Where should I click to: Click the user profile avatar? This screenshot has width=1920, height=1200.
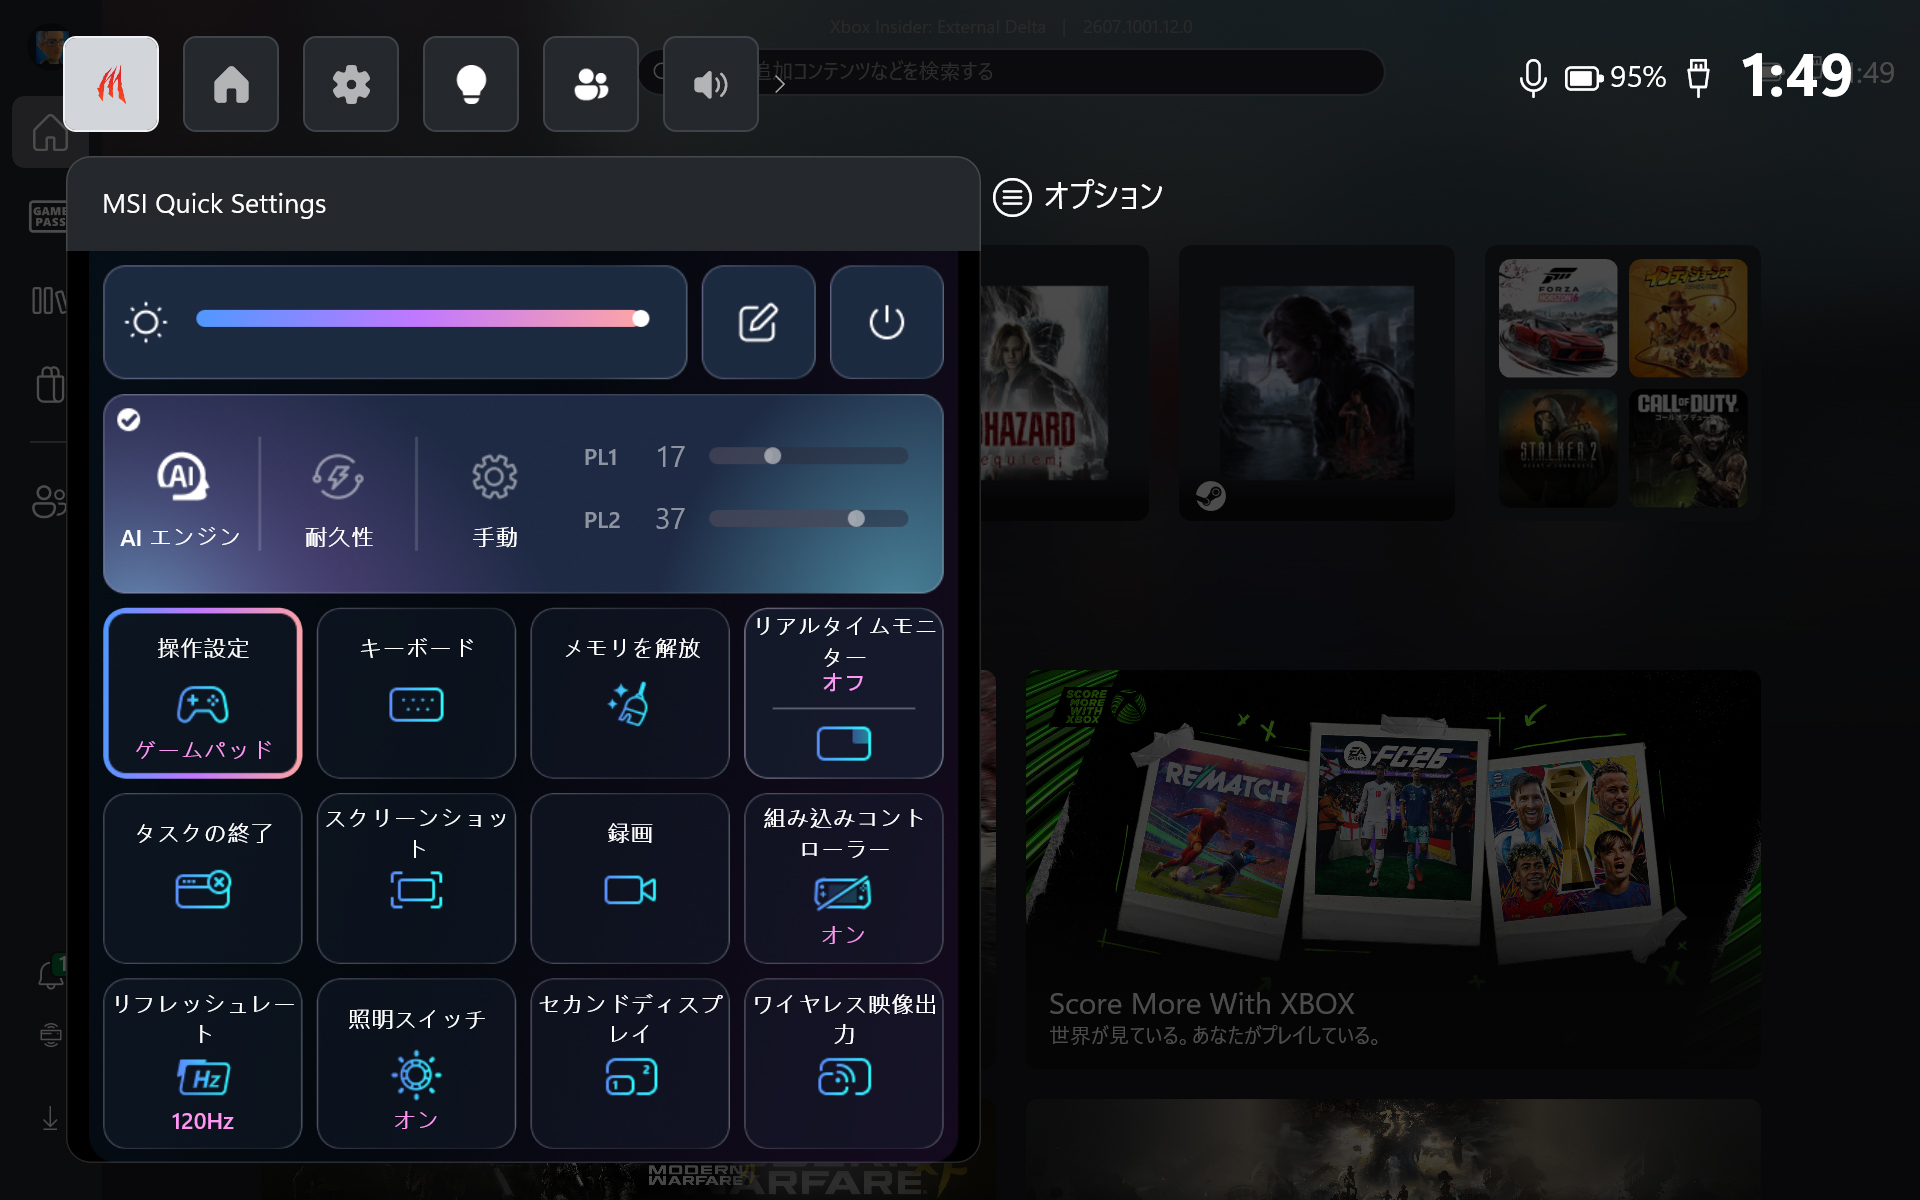[48, 47]
